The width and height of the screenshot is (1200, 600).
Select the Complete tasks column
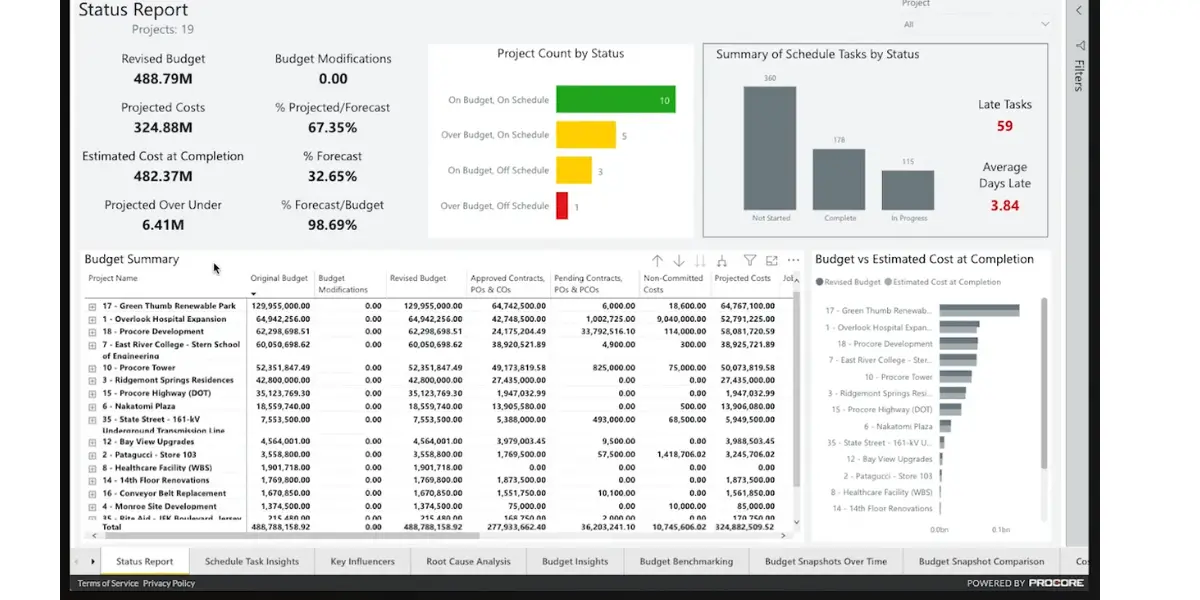(838, 179)
